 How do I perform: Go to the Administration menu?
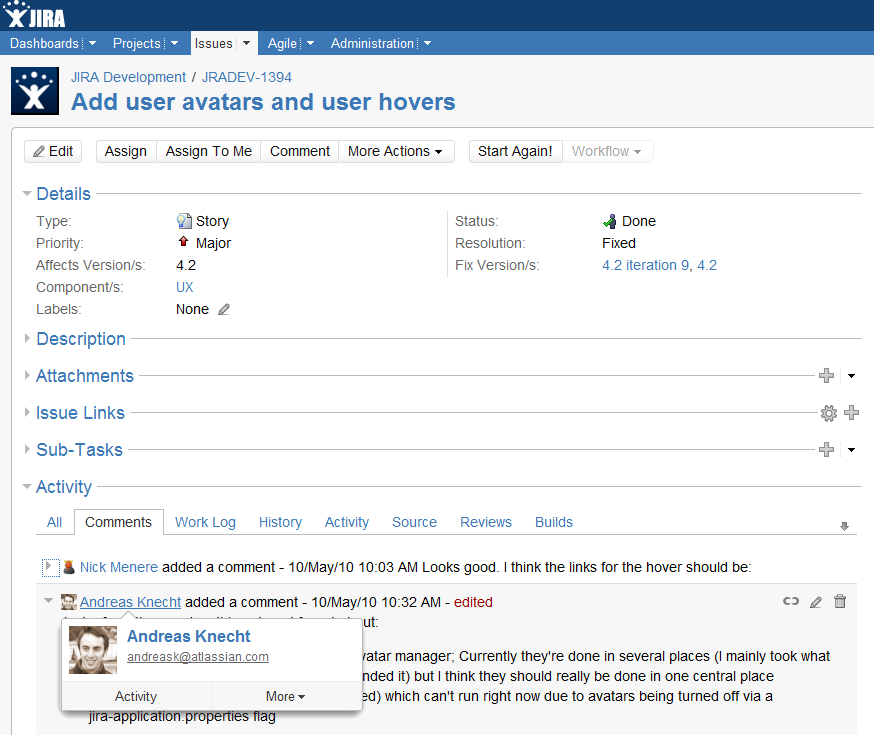(x=372, y=43)
